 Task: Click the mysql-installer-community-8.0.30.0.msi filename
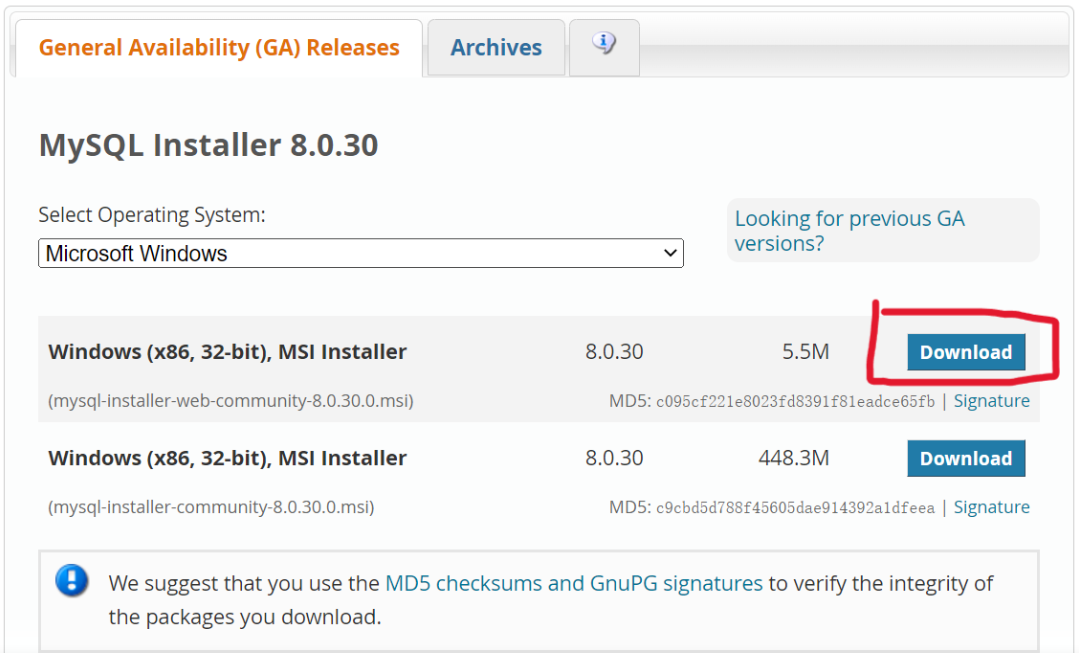pyautogui.click(x=211, y=507)
